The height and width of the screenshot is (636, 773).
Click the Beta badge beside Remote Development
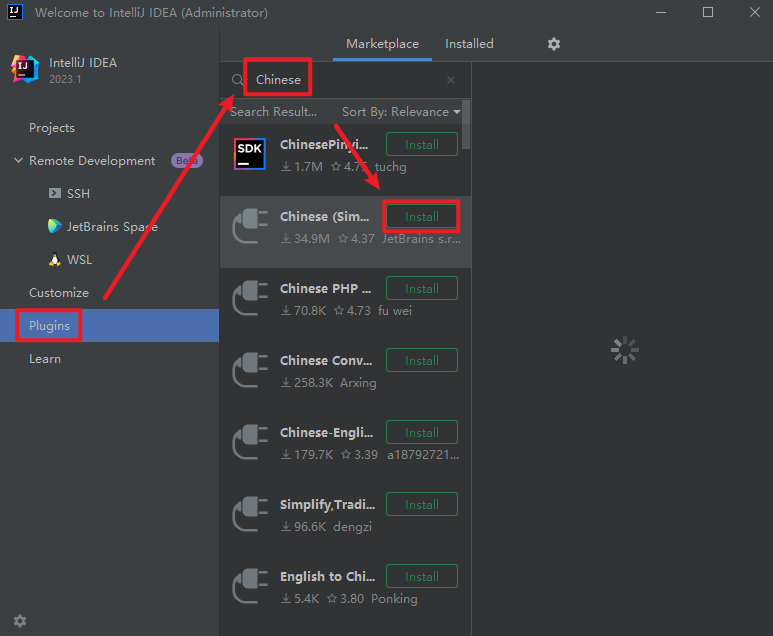(187, 161)
